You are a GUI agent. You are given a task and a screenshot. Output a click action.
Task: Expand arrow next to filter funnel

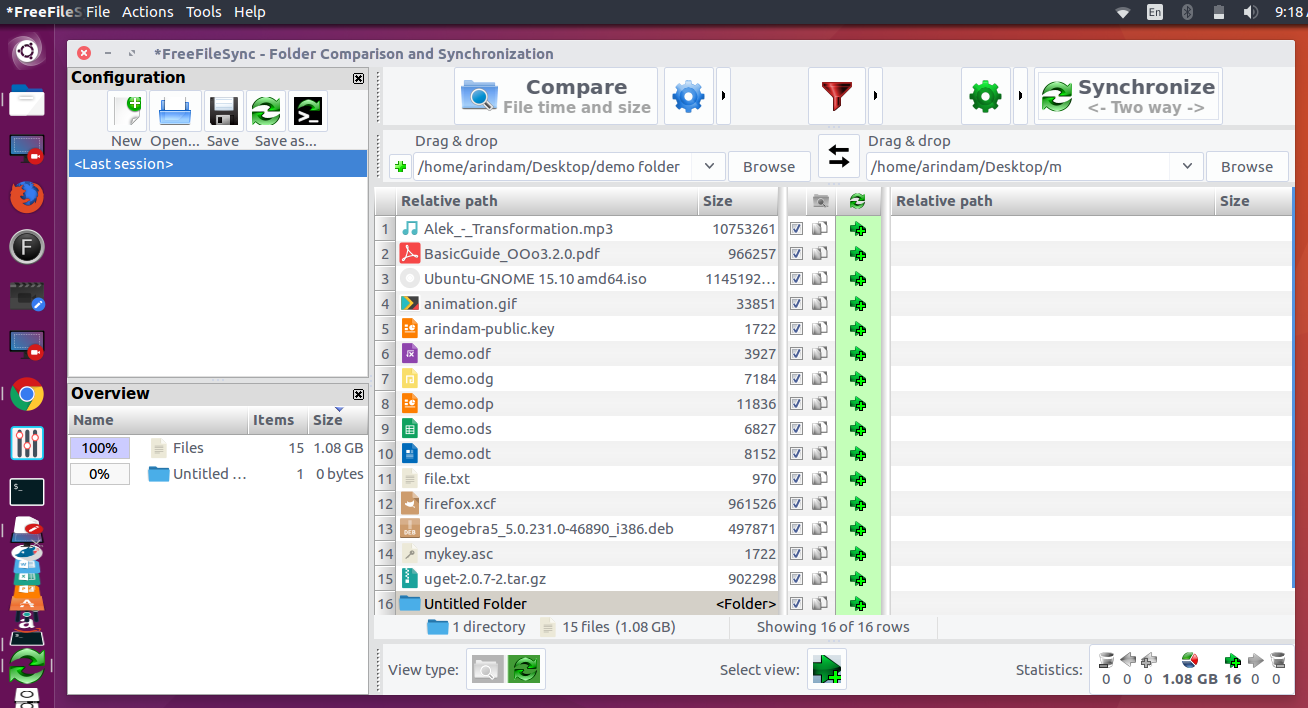tap(876, 96)
